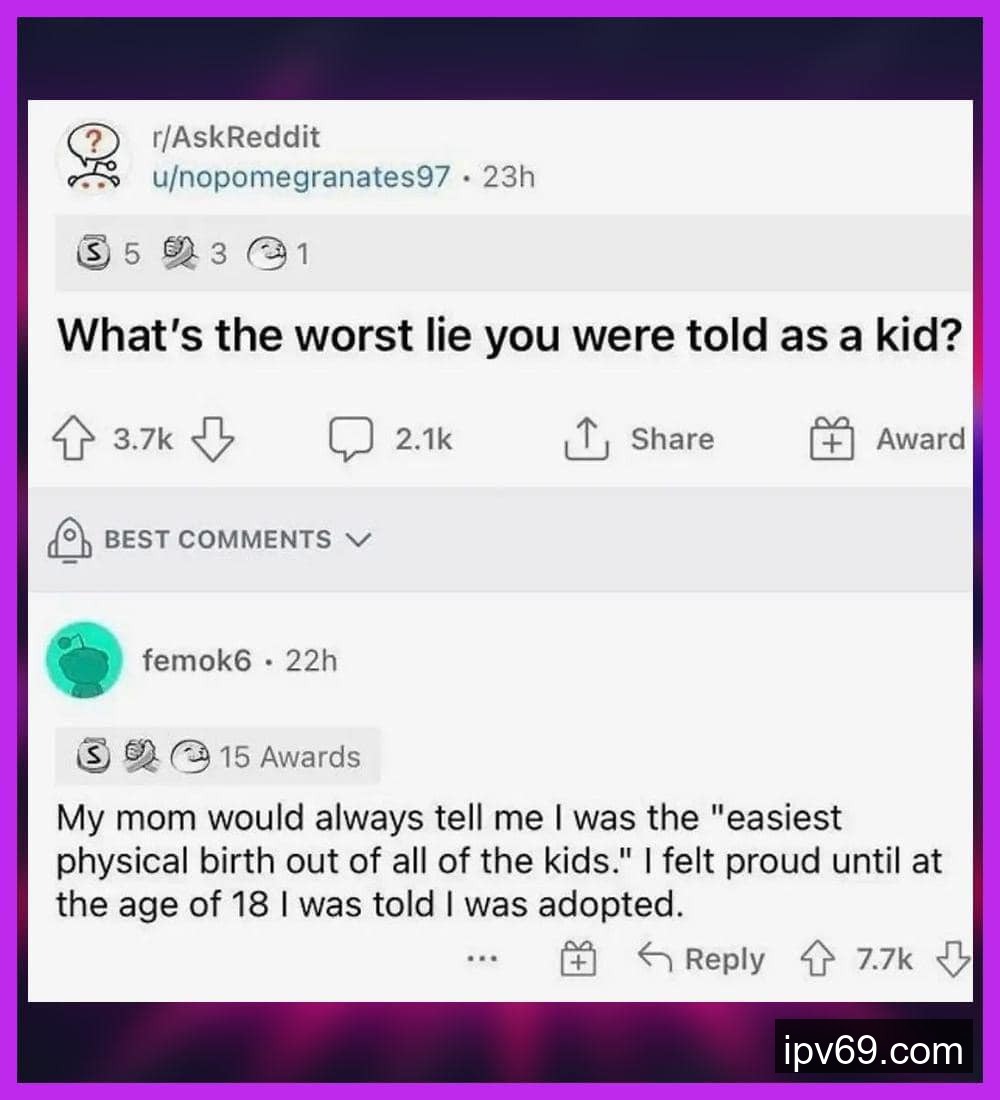
Task: Open the femok6 username link
Action: (196, 660)
